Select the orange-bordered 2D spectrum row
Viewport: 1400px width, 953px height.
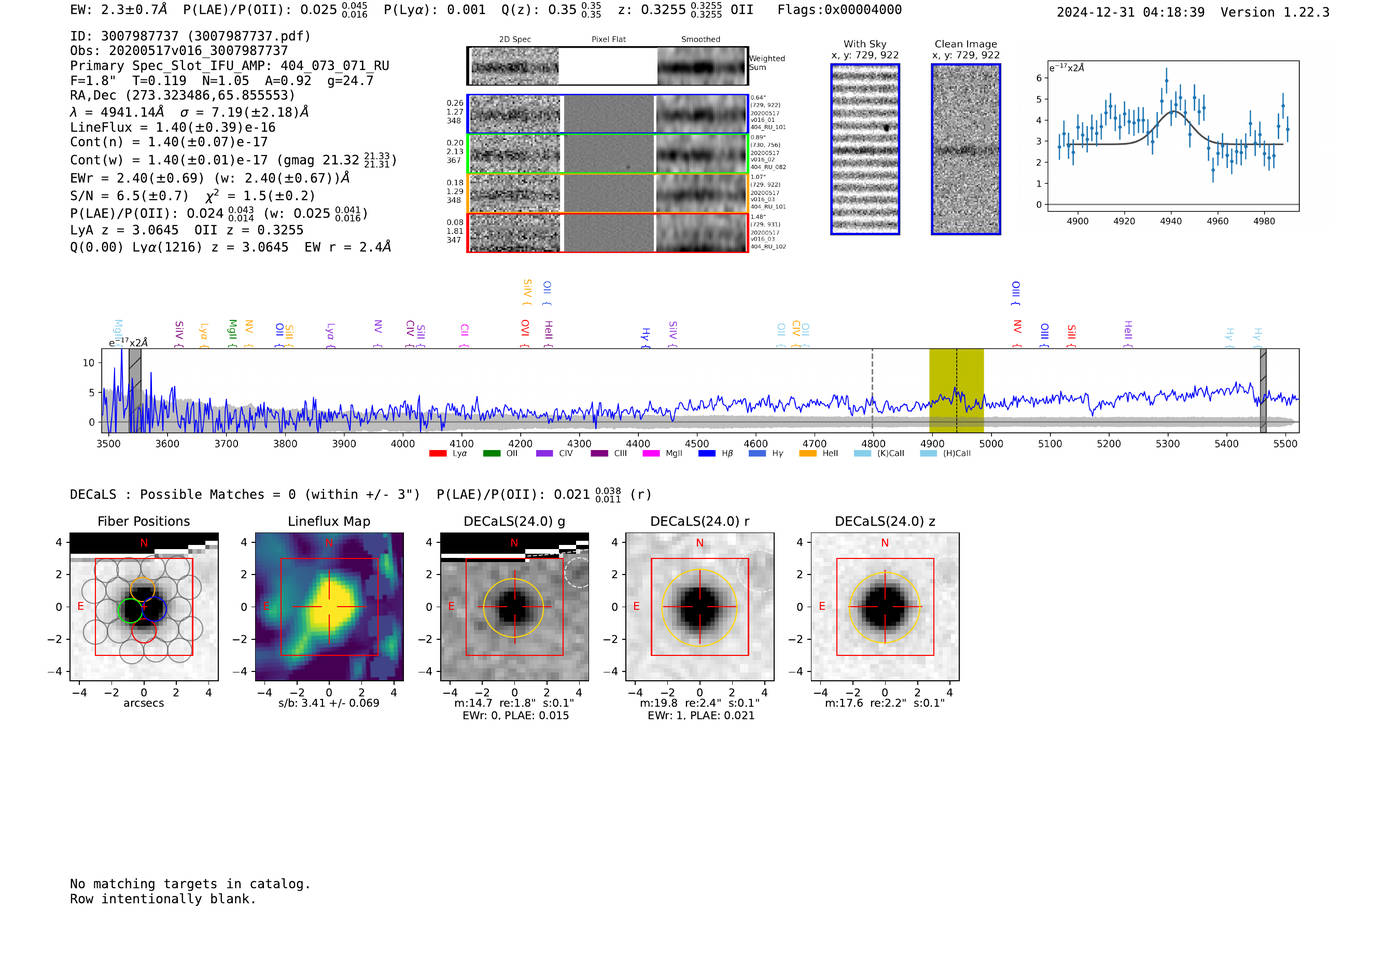click(x=608, y=193)
